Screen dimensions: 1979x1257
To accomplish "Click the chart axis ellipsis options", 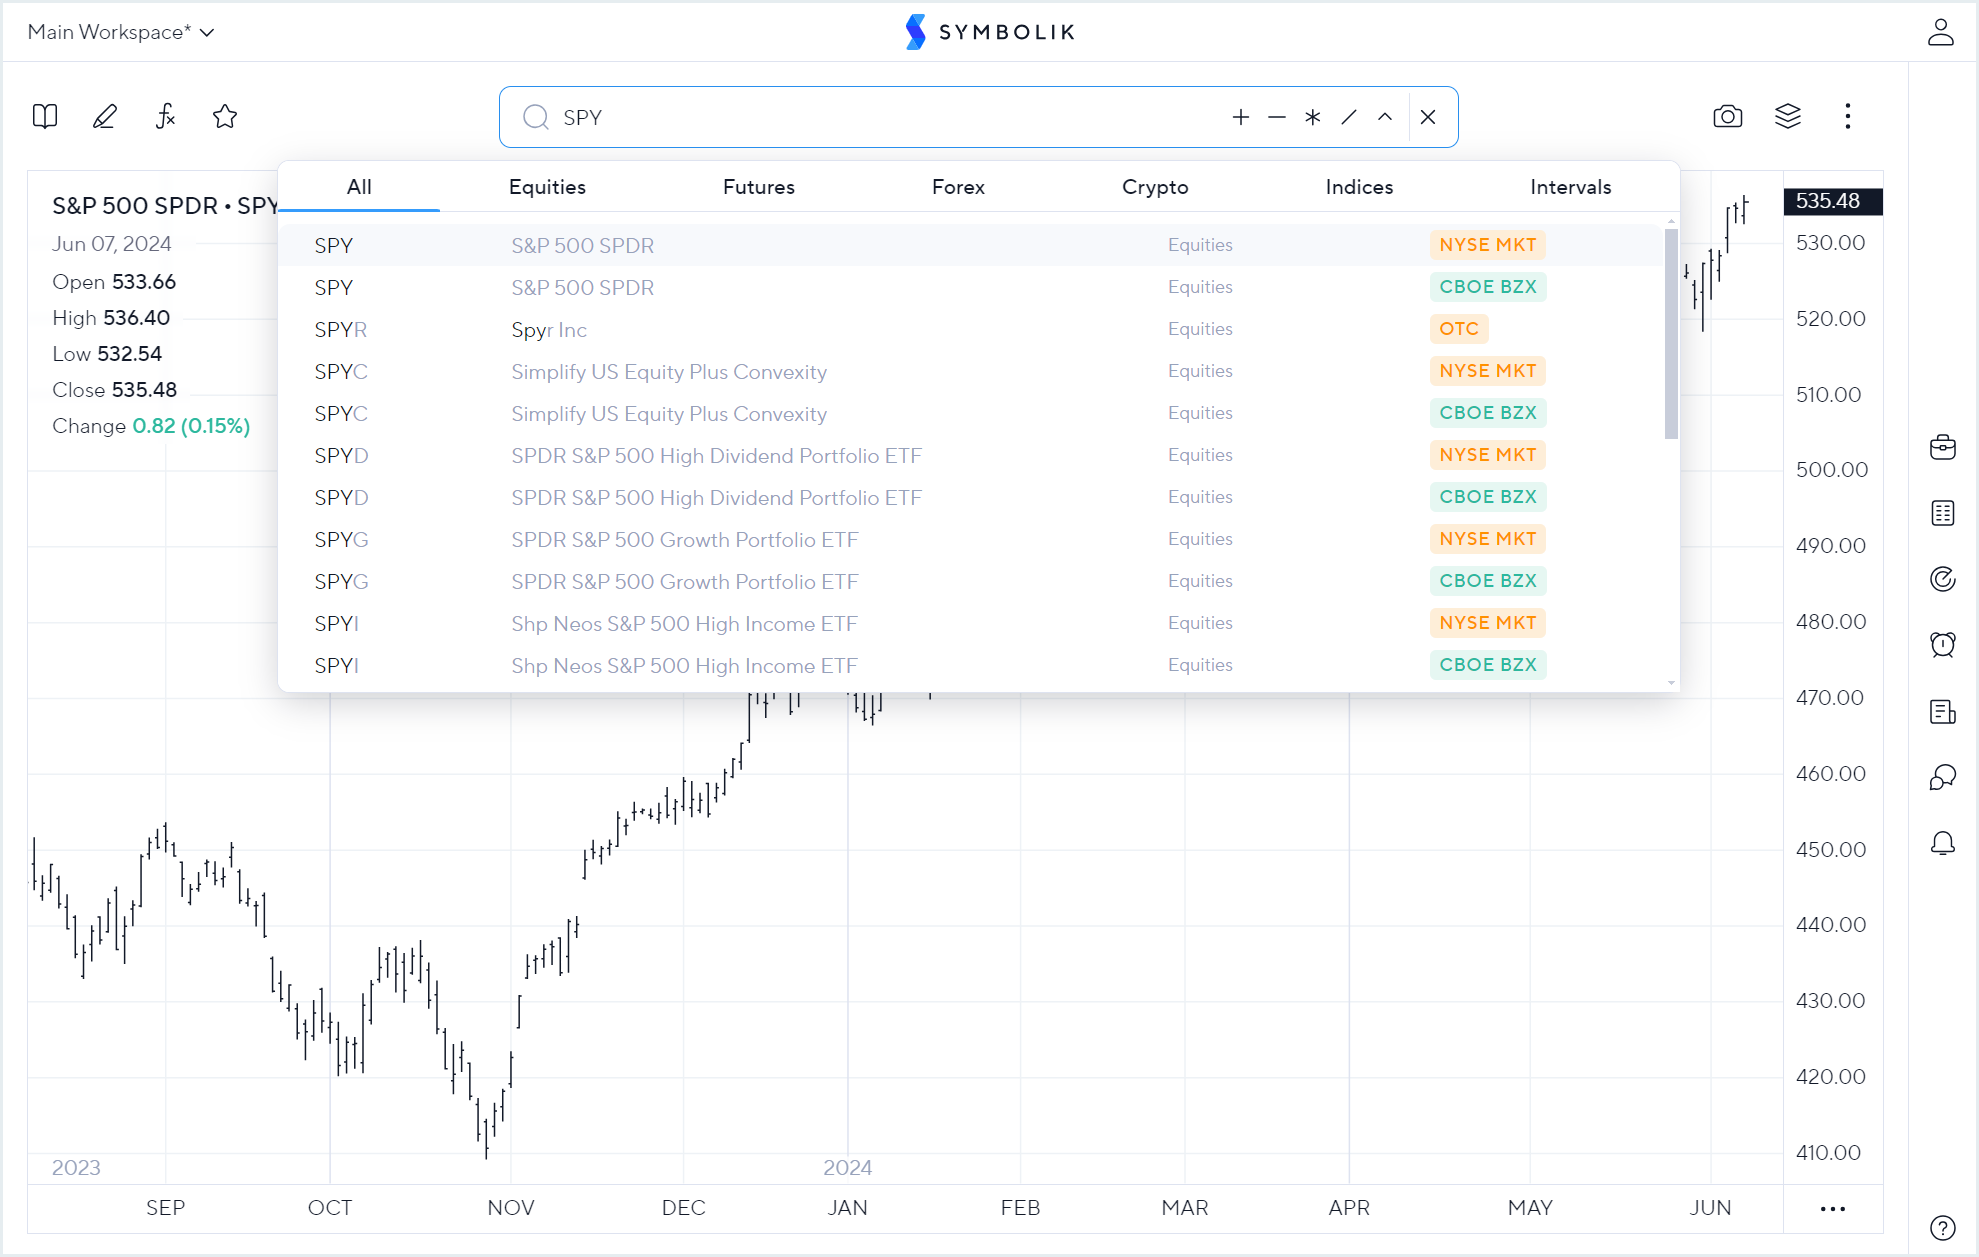I will click(1833, 1209).
